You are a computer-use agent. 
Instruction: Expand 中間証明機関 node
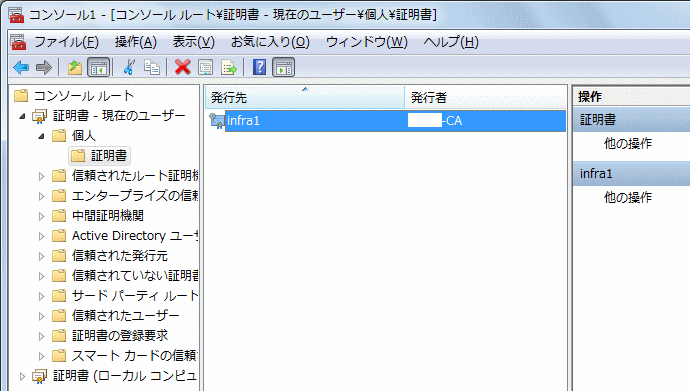click(41, 216)
